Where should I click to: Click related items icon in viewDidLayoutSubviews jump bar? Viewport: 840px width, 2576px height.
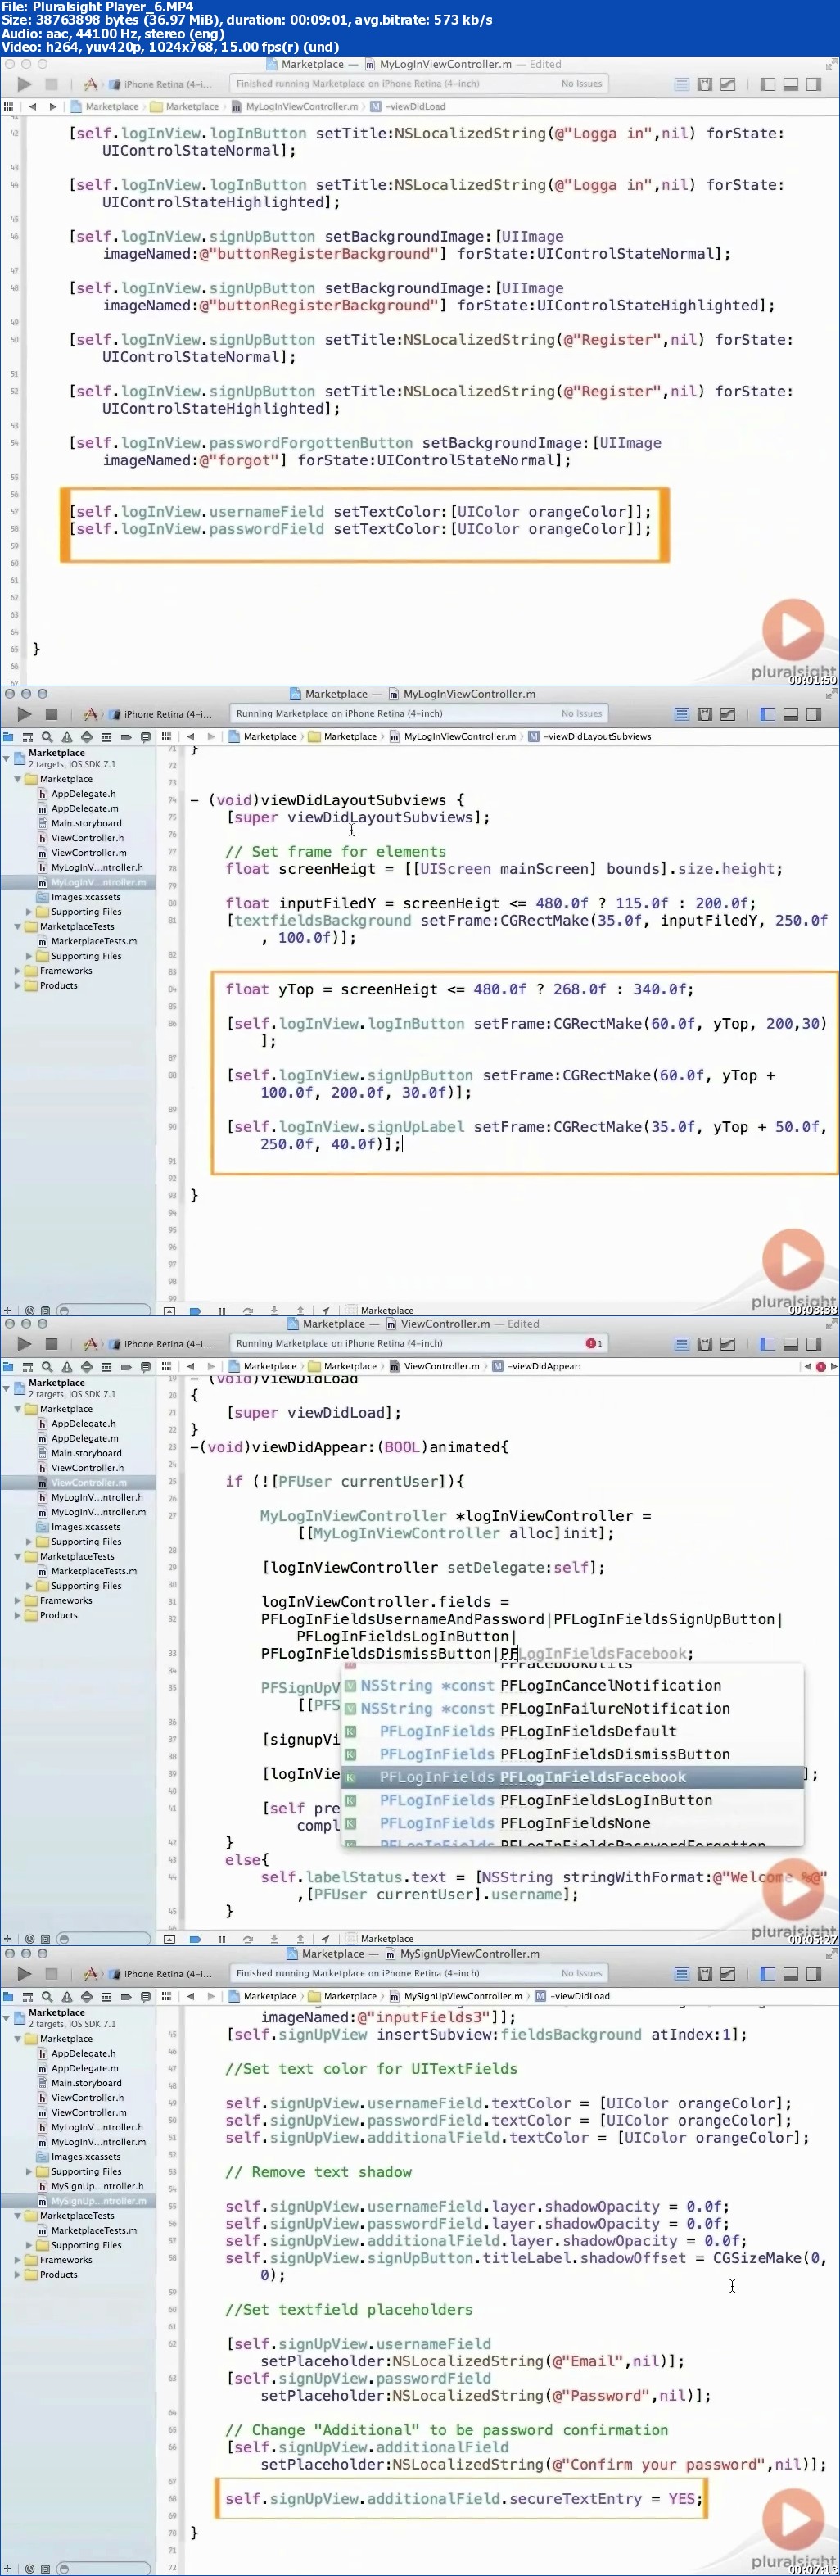point(167,736)
